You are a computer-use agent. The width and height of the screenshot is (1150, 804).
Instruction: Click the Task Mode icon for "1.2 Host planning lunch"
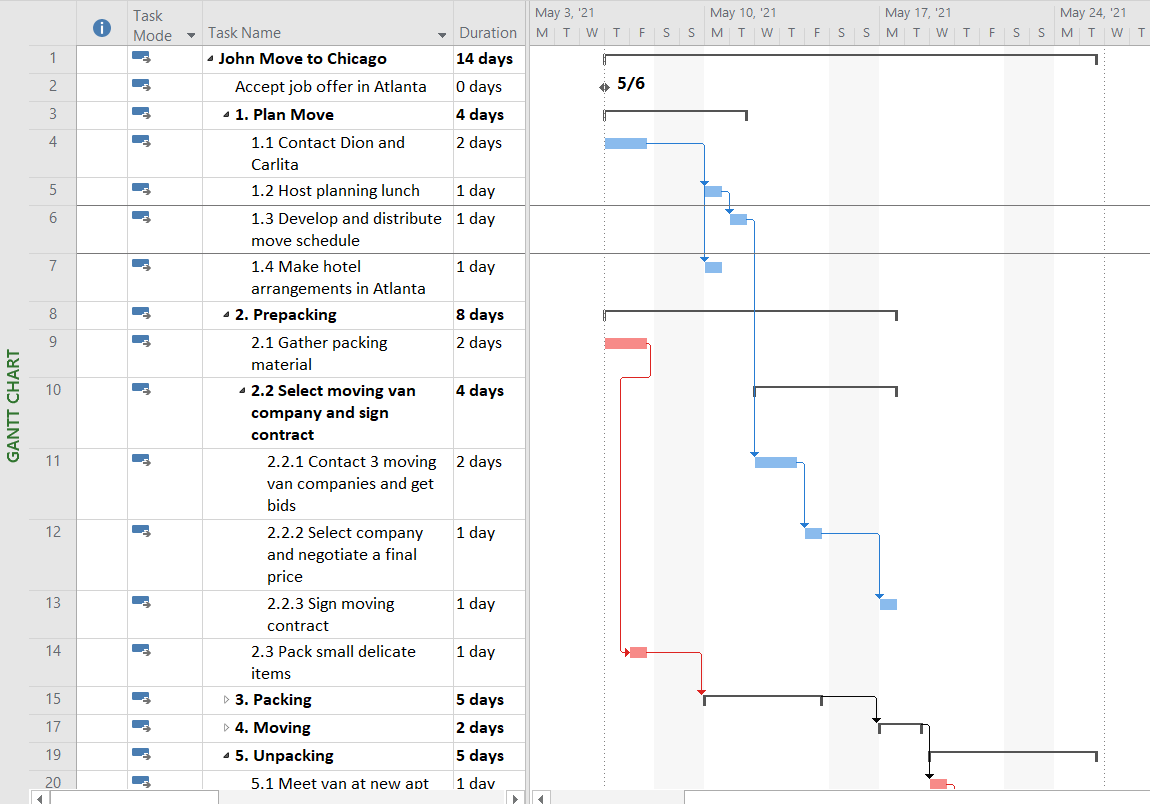point(140,190)
